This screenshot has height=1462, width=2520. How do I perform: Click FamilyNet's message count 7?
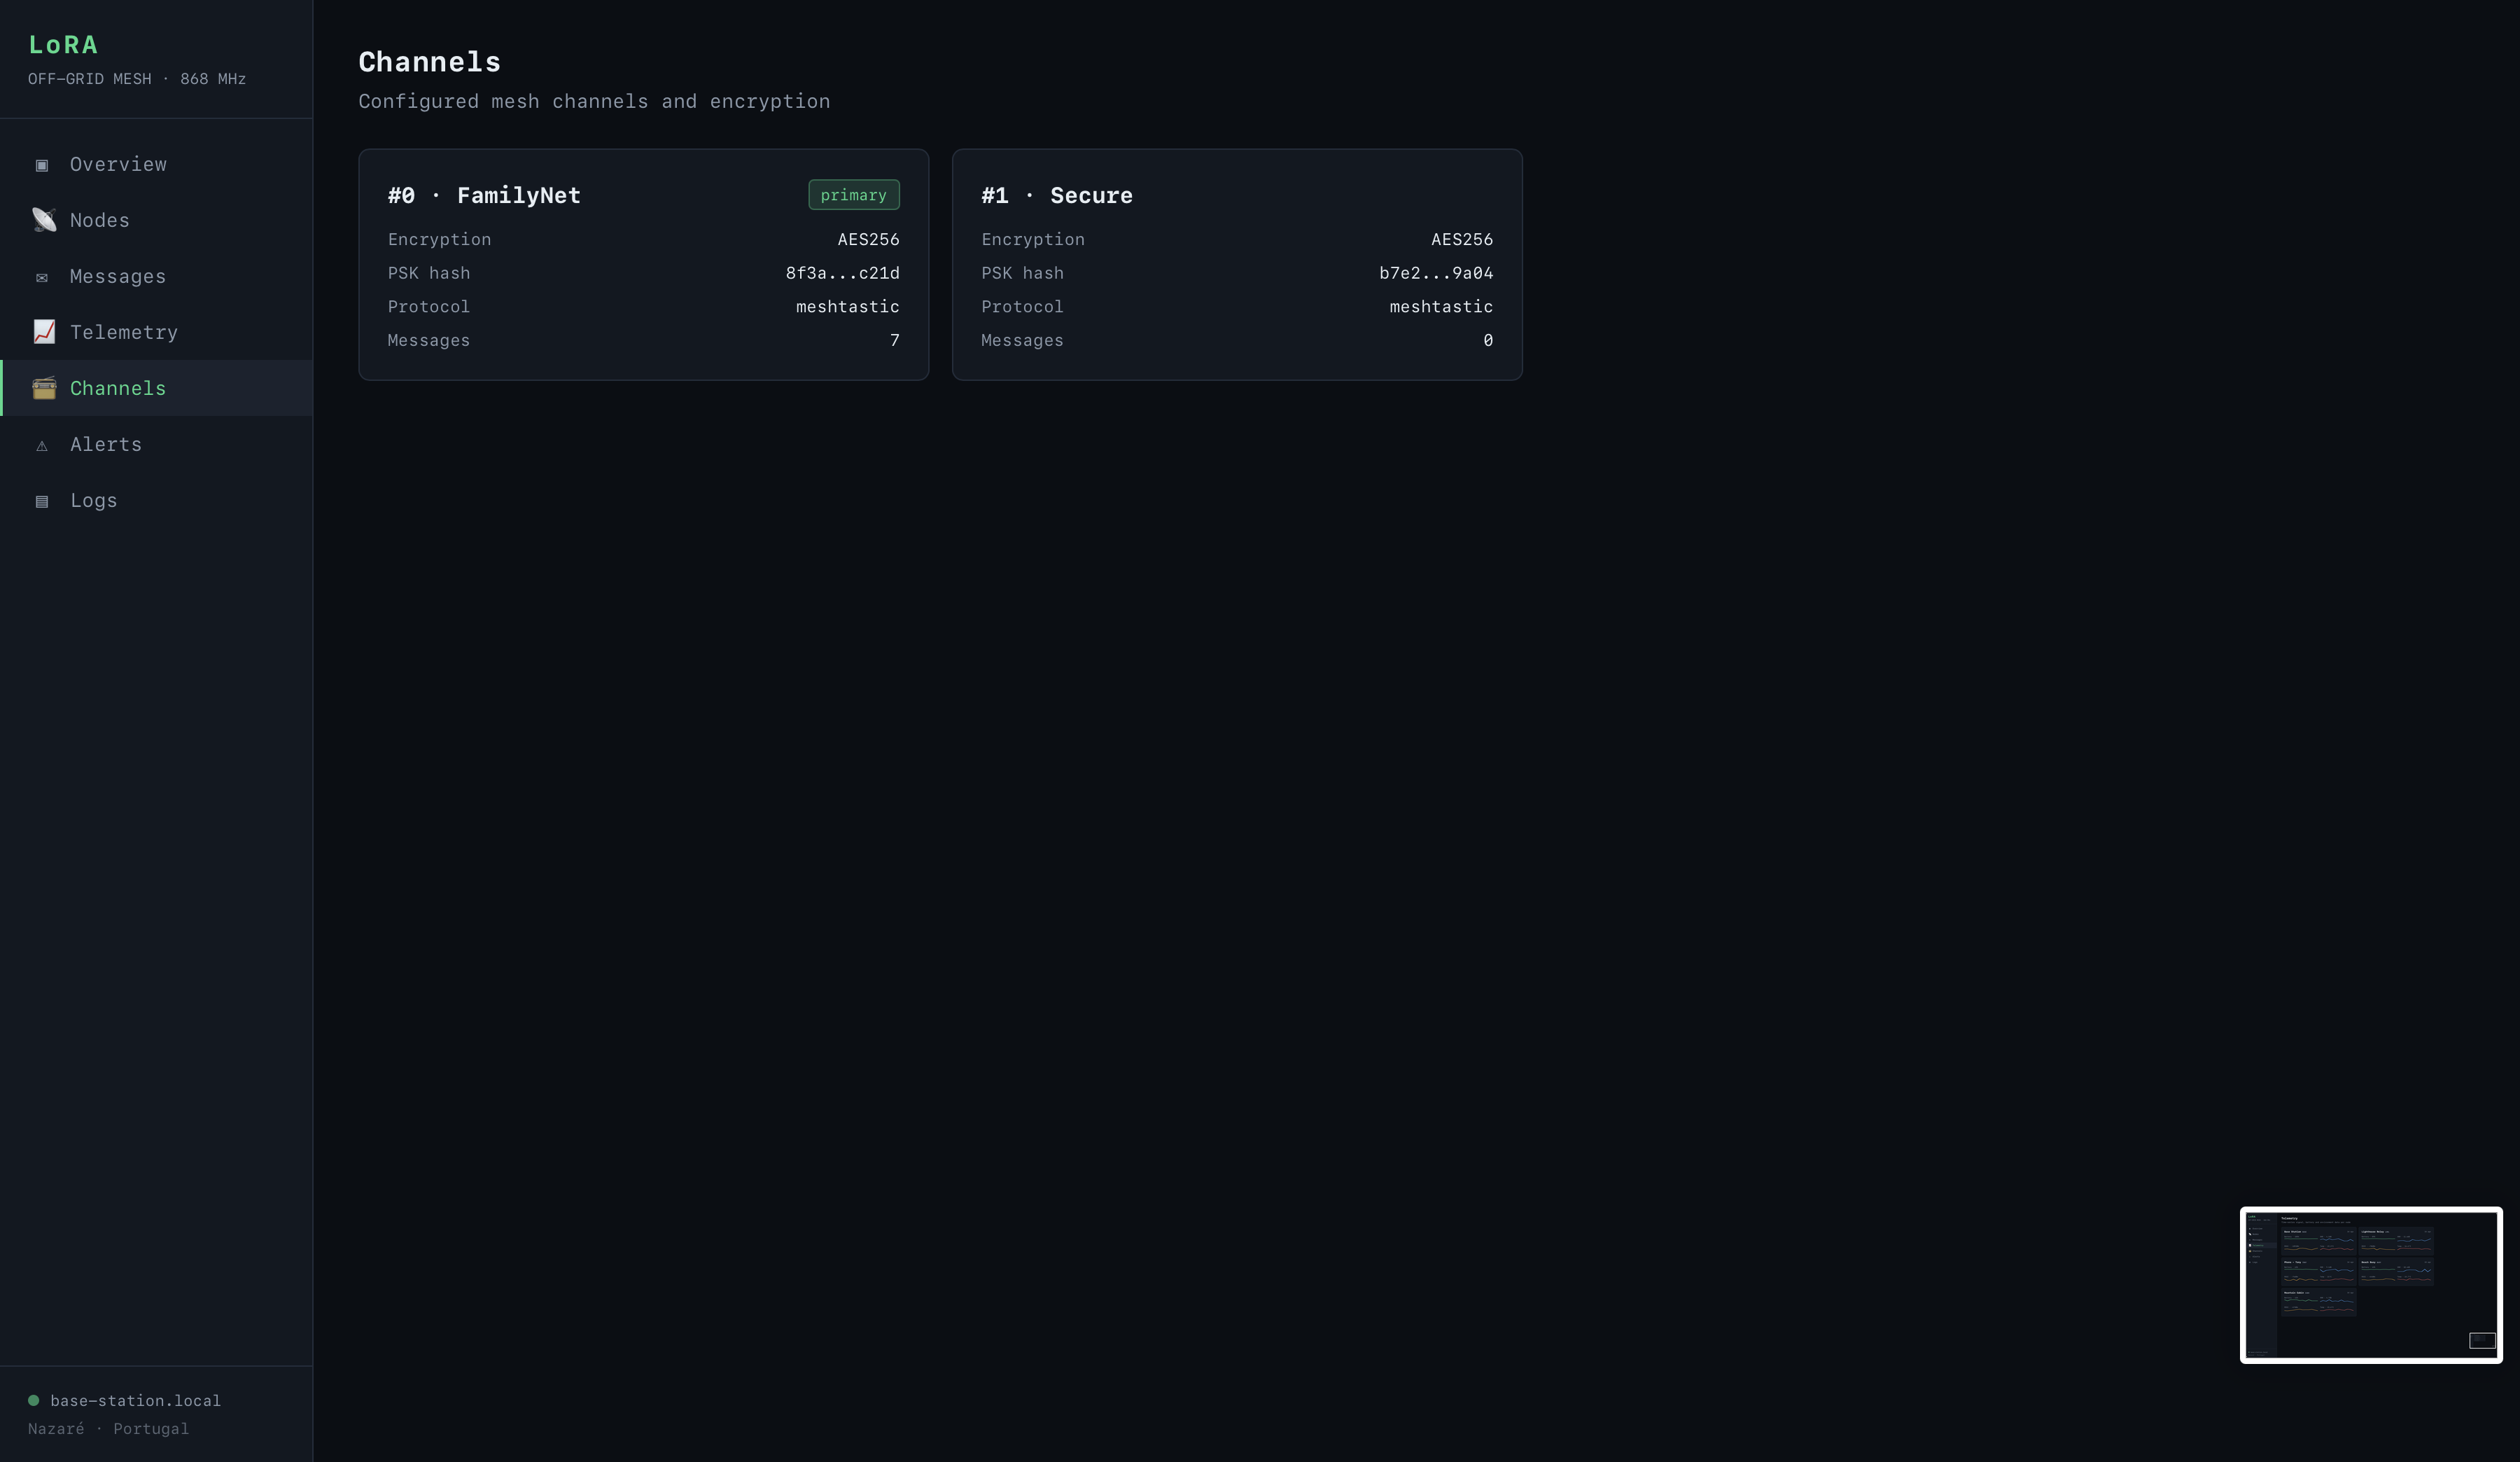tap(894, 340)
